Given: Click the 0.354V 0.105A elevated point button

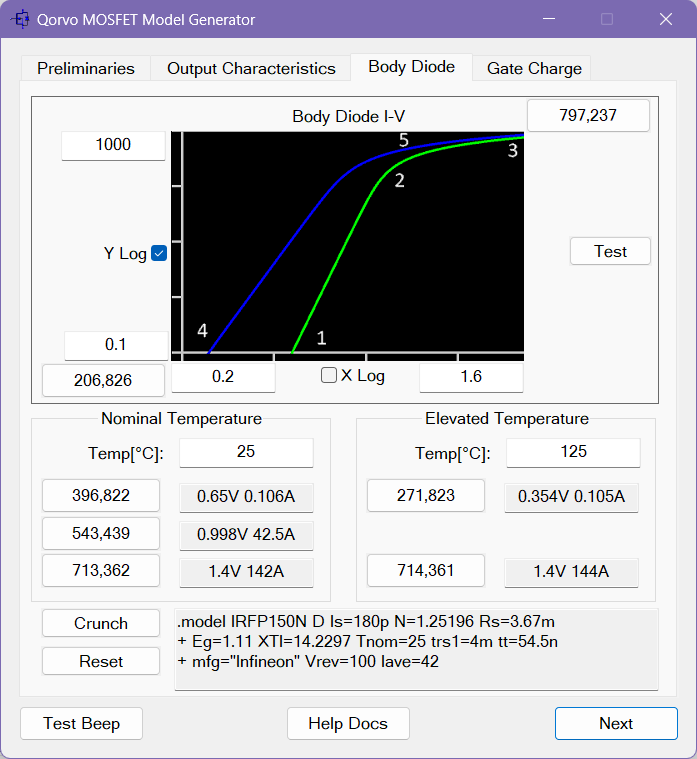Looking at the screenshot, I should click(x=571, y=496).
